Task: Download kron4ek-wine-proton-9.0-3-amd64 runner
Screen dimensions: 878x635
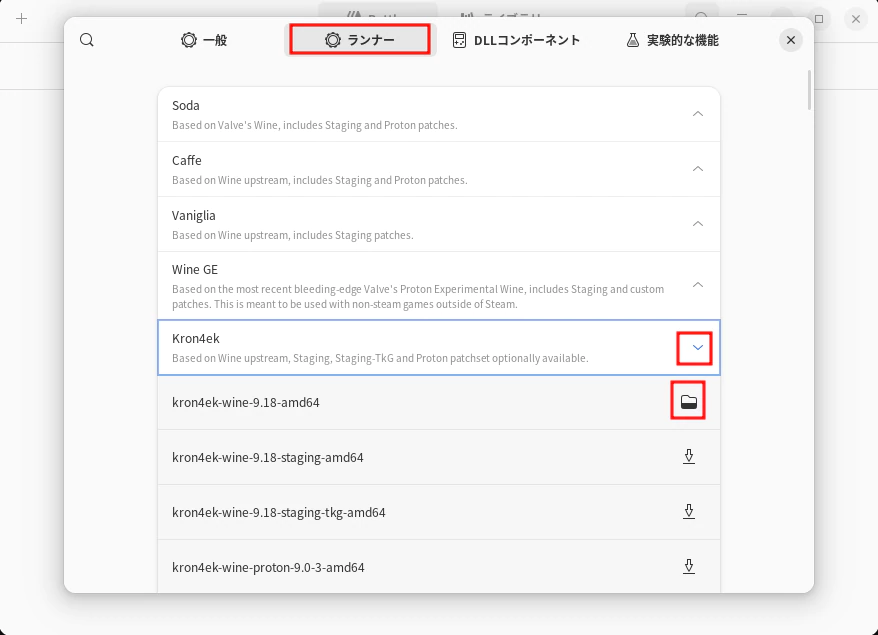Action: click(688, 567)
